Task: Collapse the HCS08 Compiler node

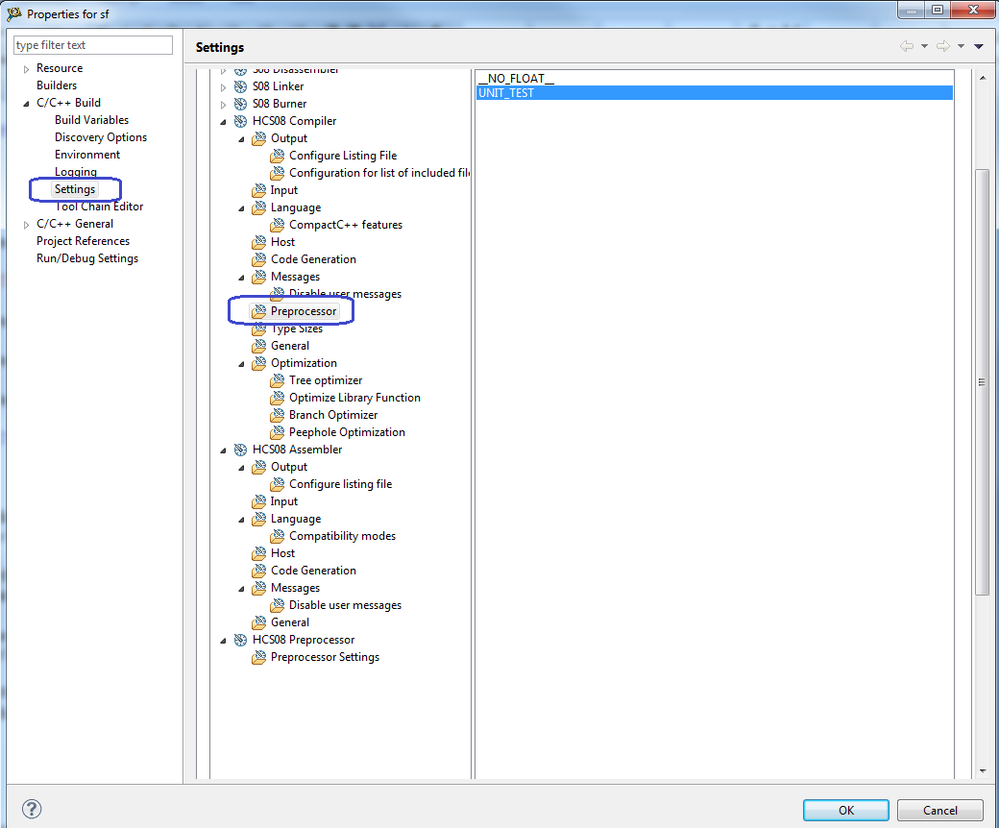Action: [223, 121]
